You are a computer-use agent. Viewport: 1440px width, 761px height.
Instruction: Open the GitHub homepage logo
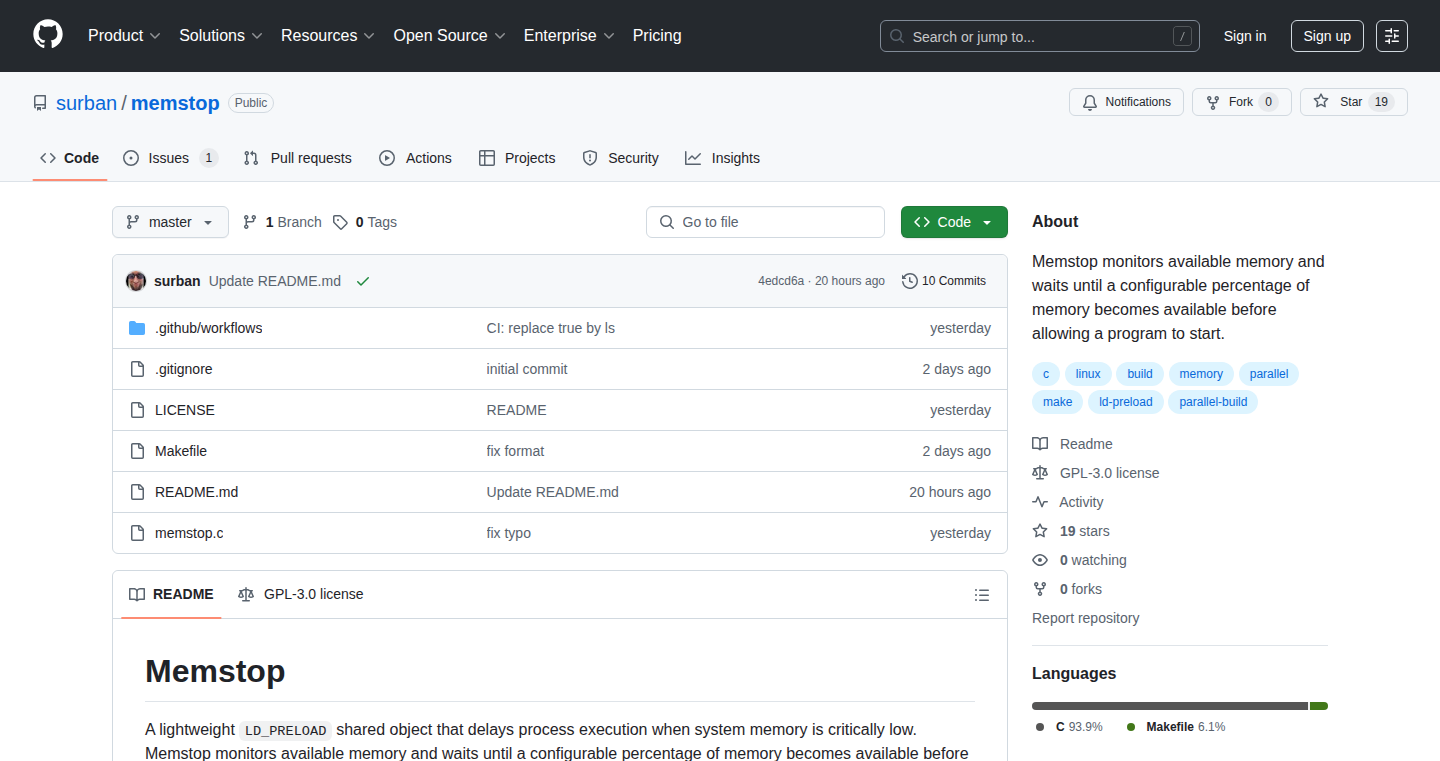48,35
